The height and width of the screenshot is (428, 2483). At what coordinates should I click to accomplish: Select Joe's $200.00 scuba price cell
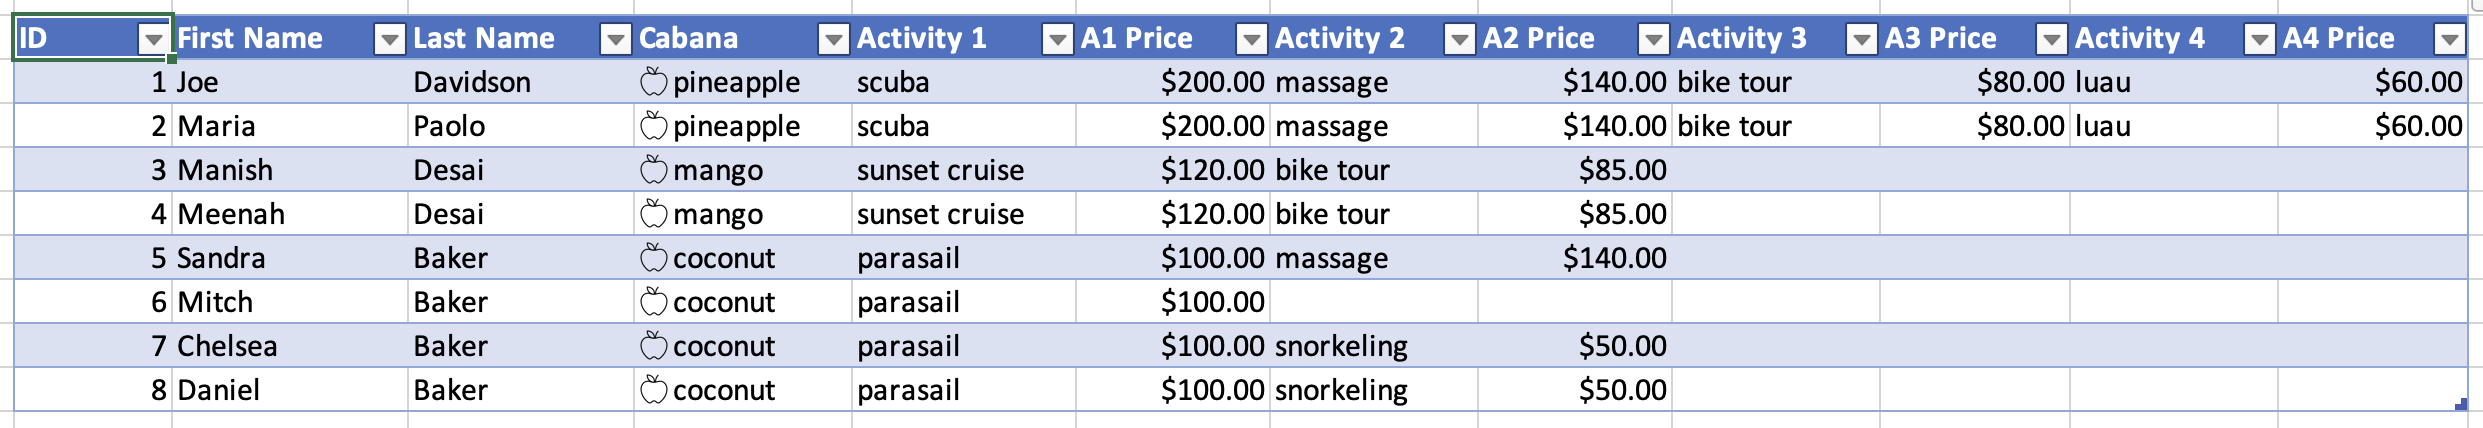pyautogui.click(x=1173, y=81)
